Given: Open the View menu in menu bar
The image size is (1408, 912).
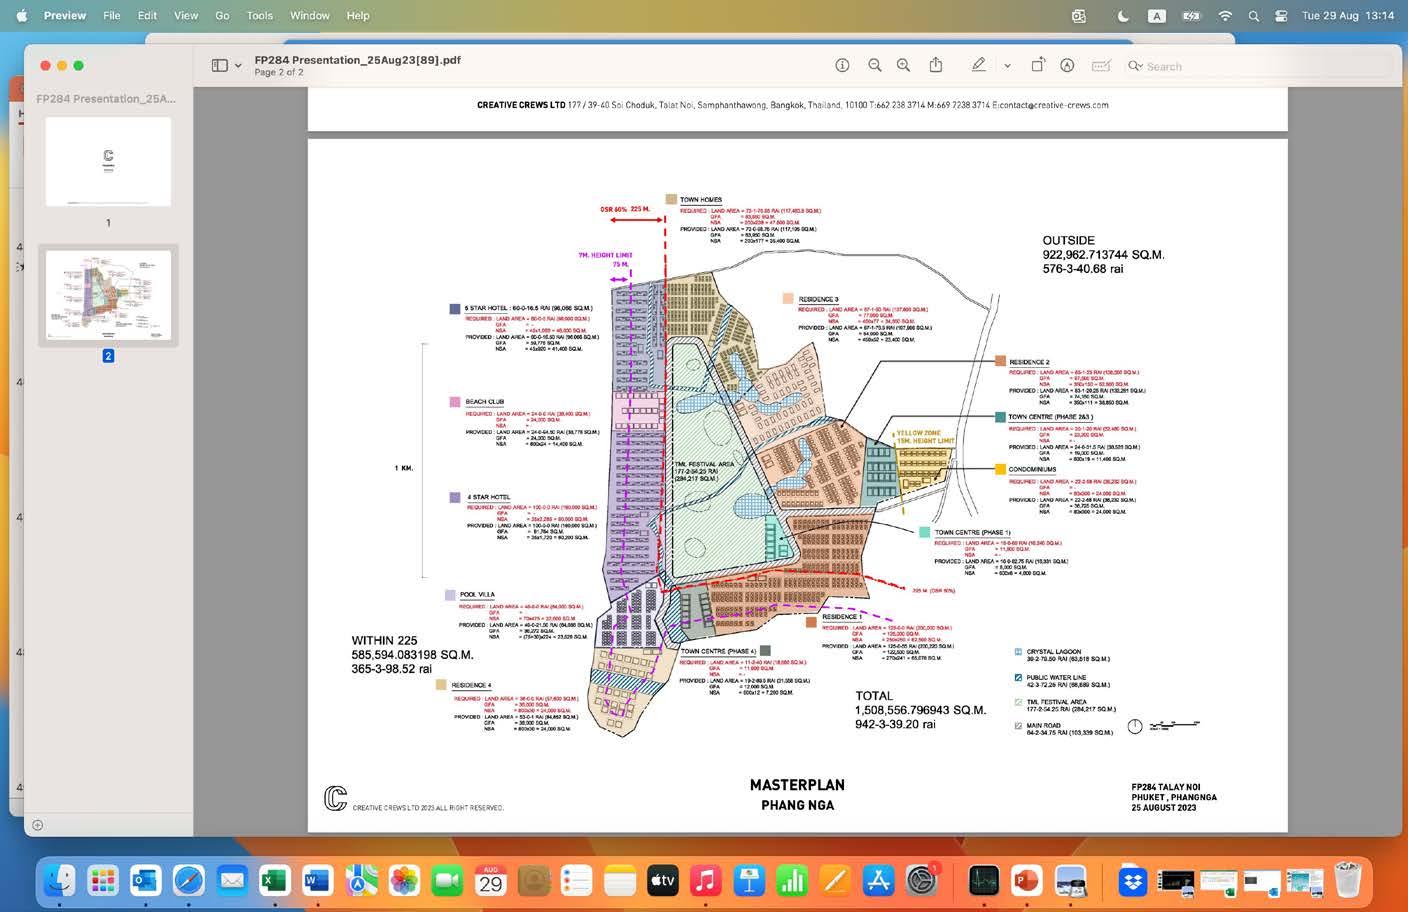Looking at the screenshot, I should pyautogui.click(x=186, y=16).
